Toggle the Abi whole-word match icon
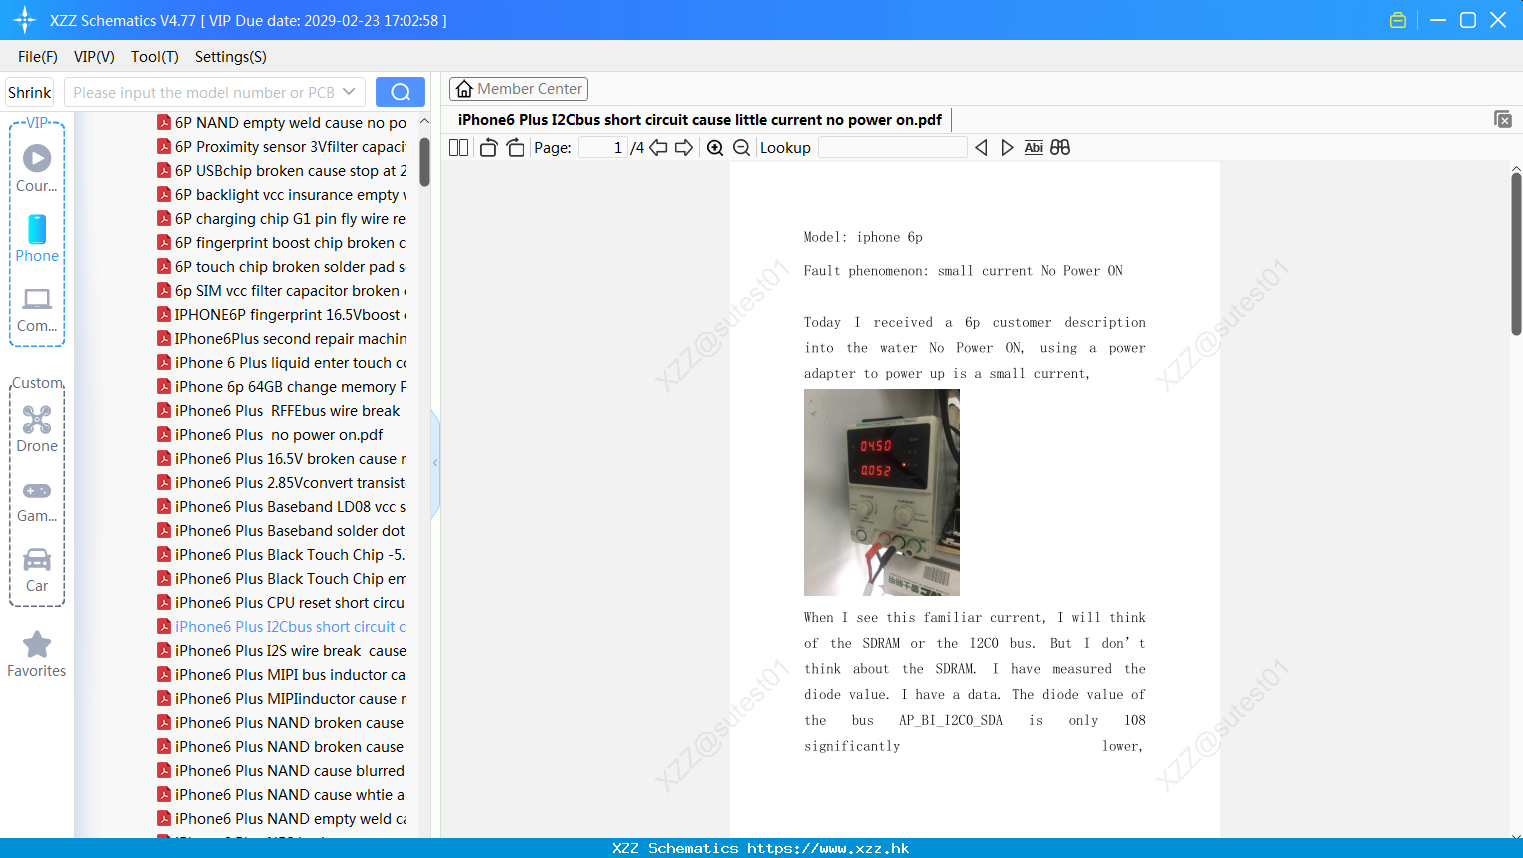Image resolution: width=1523 pixels, height=858 pixels. pos(1034,147)
